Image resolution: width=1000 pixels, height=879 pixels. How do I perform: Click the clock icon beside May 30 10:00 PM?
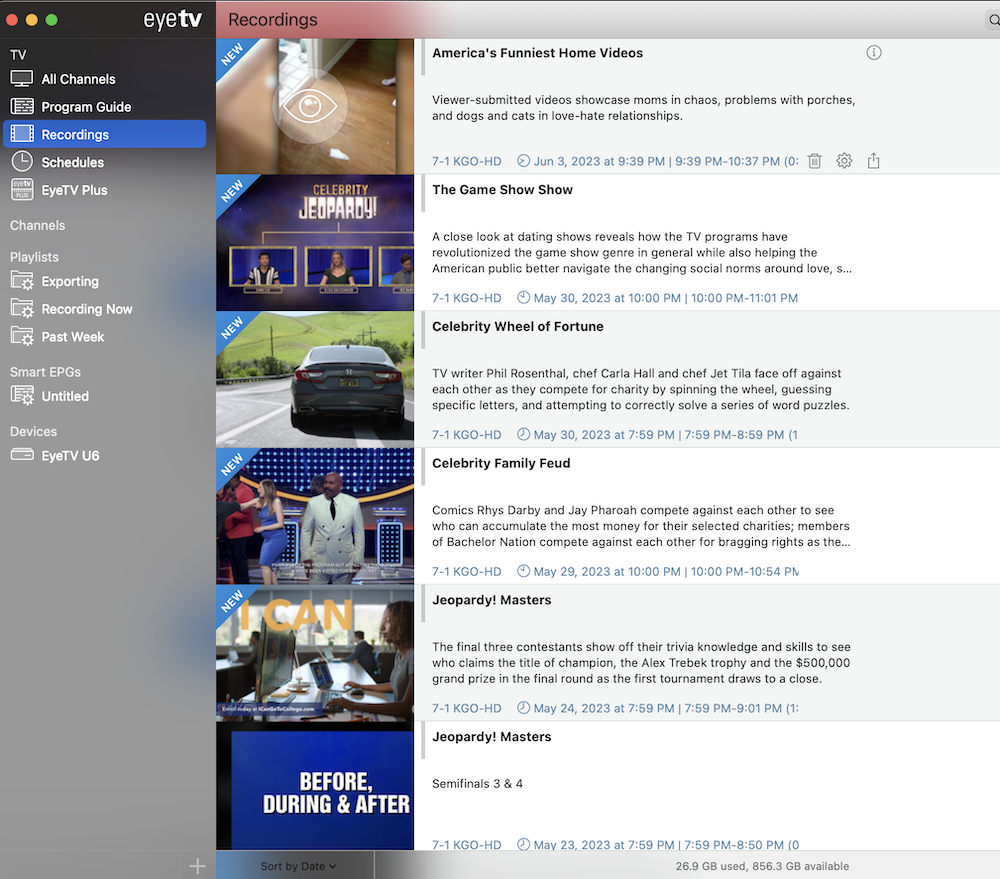523,297
